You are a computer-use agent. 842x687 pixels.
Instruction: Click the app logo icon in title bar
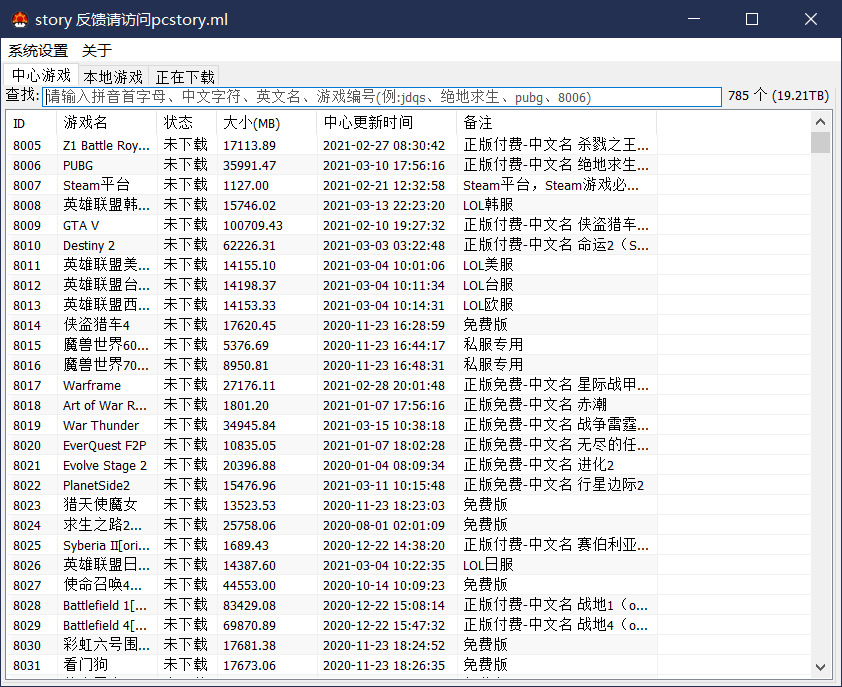click(x=20, y=19)
